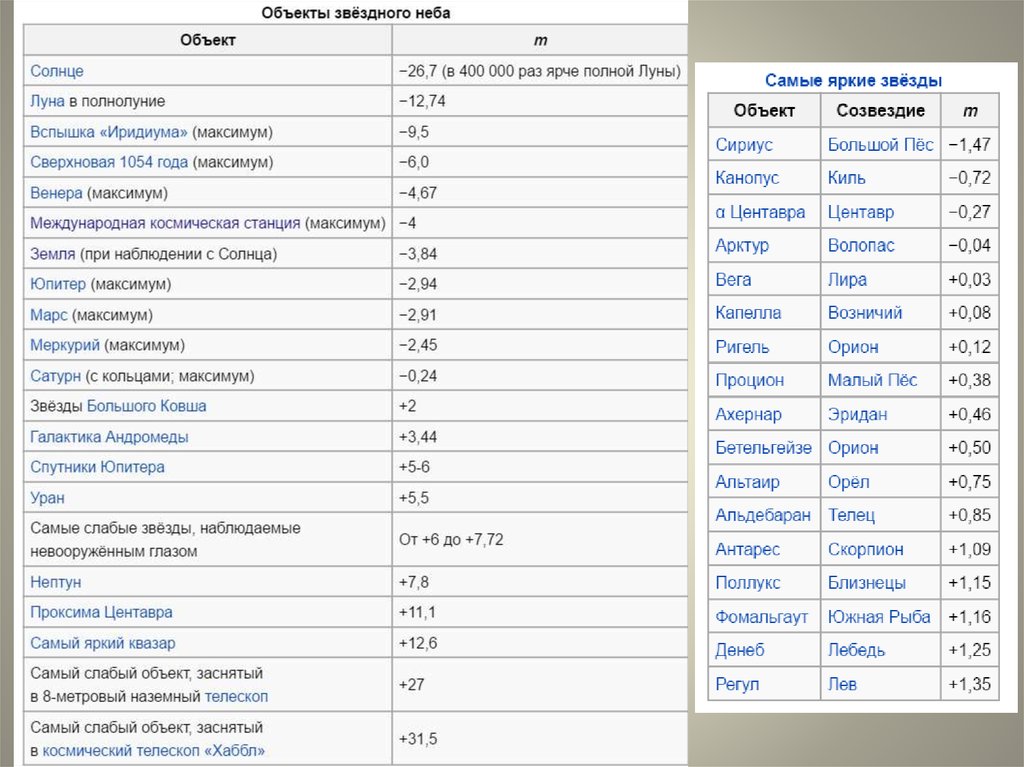Viewport: 1024px width, 767px height.
Task: Open the Центавр constellation link
Action: (x=861, y=212)
